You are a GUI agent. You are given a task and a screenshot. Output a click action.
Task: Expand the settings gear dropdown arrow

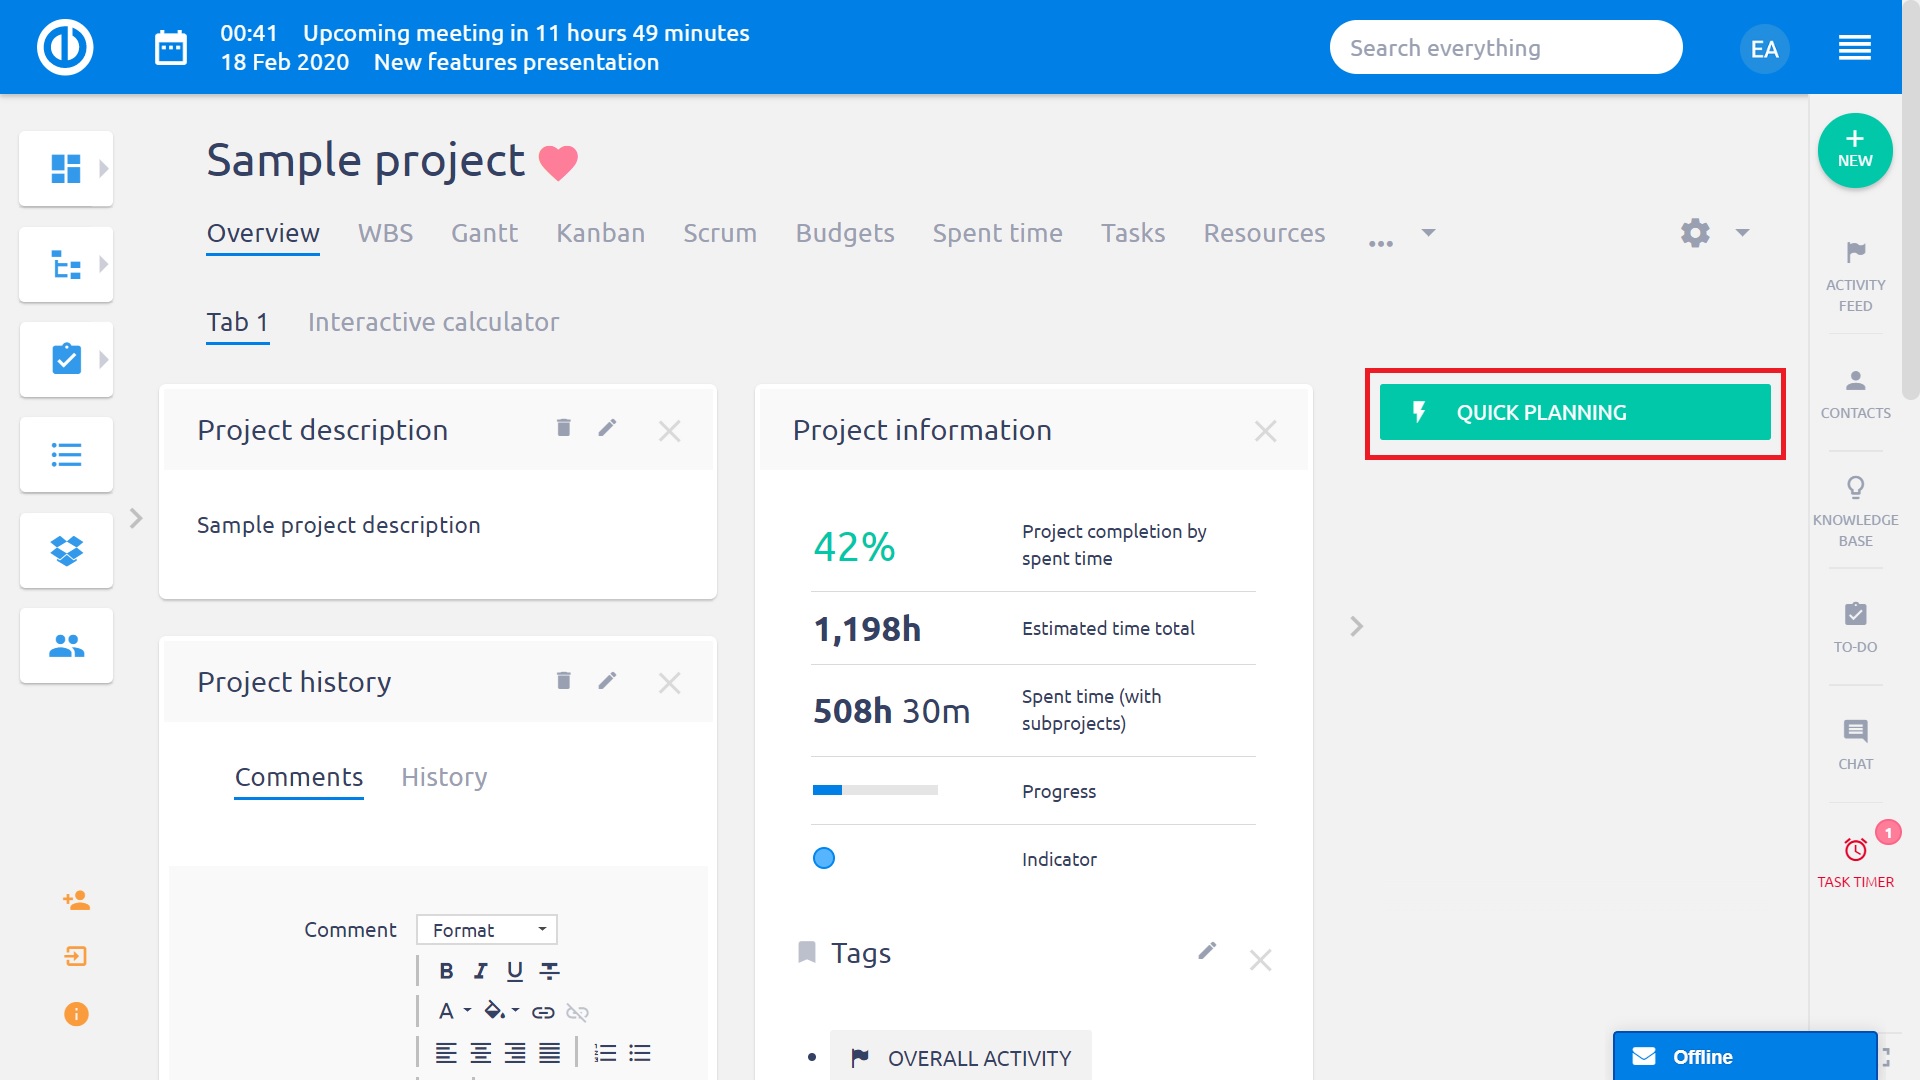tap(1742, 233)
